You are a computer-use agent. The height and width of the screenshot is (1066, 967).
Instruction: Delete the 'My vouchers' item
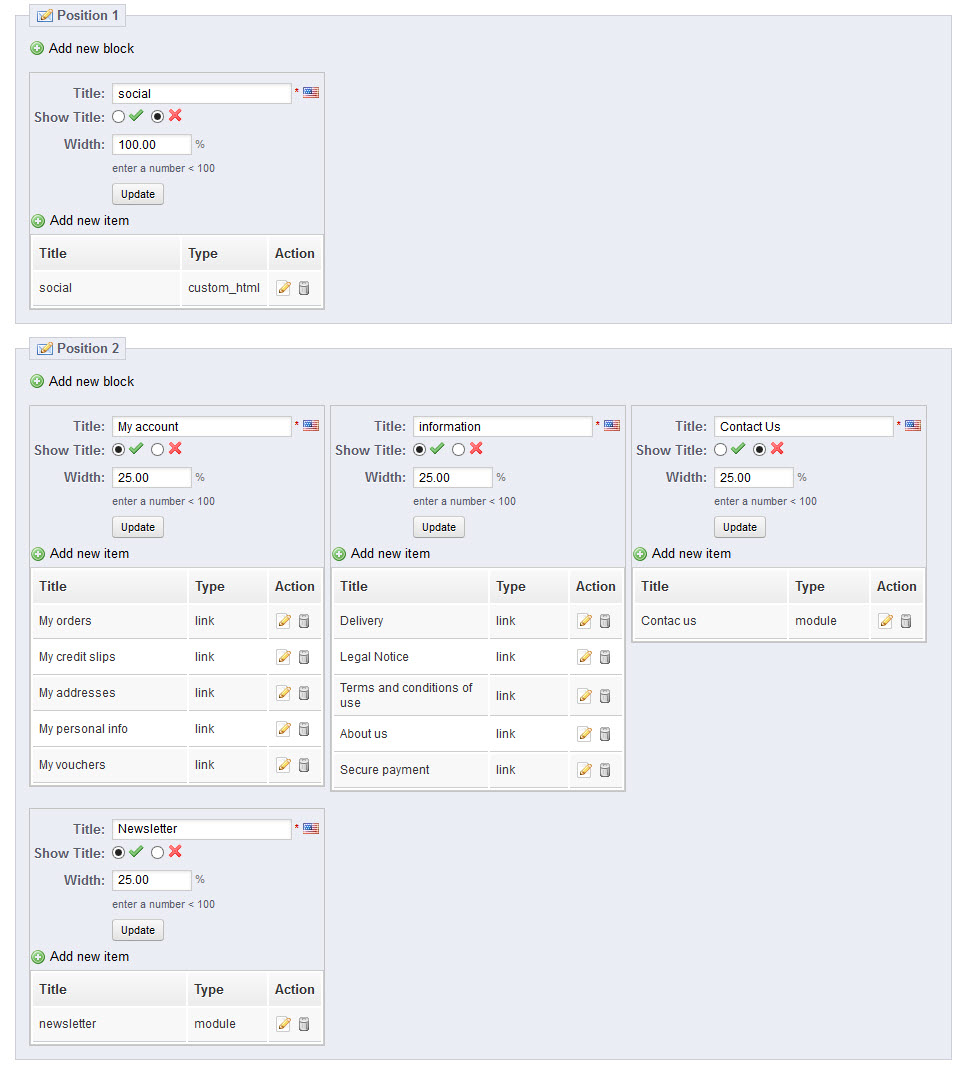pyautogui.click(x=304, y=765)
